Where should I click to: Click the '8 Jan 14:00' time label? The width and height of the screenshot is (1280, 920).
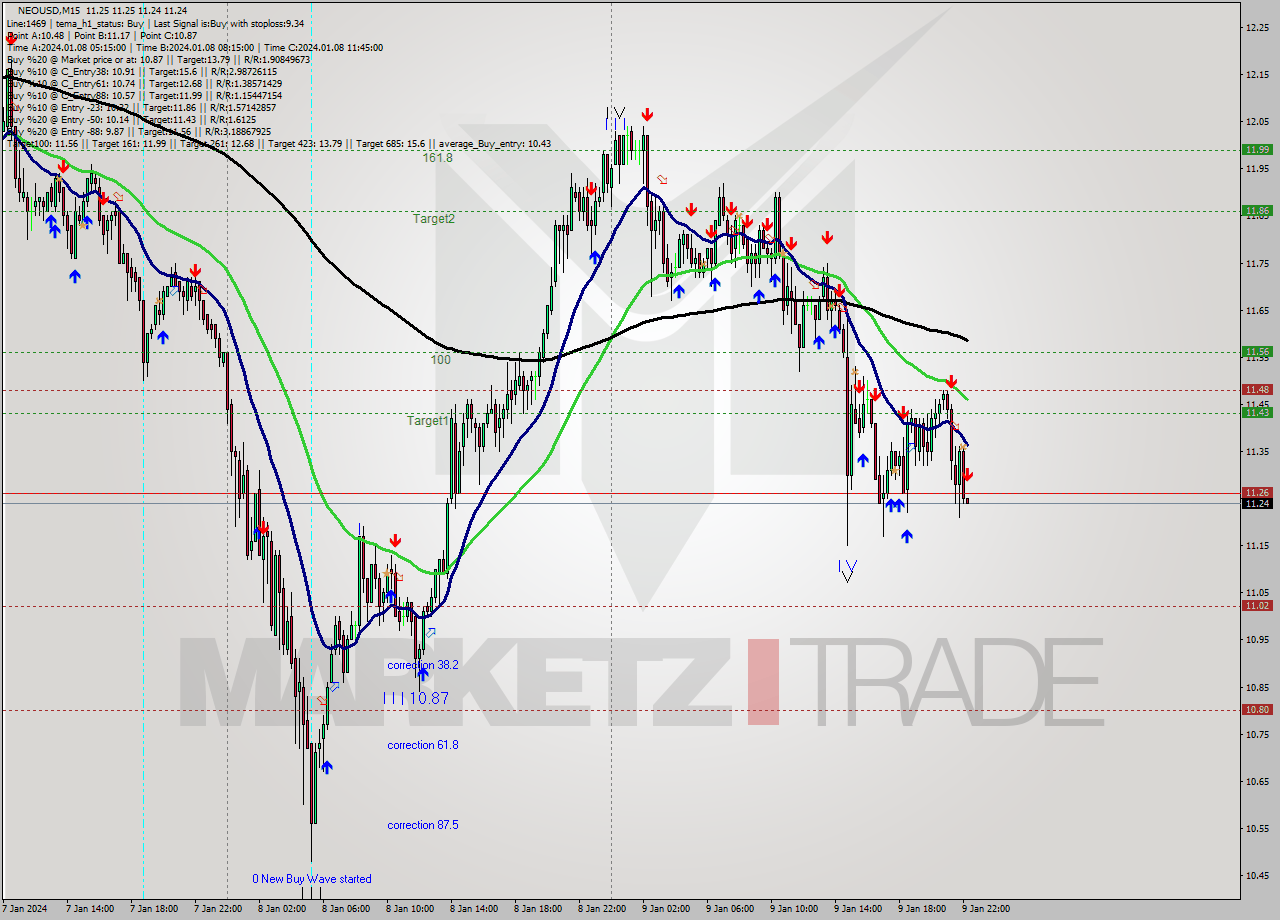click(475, 909)
